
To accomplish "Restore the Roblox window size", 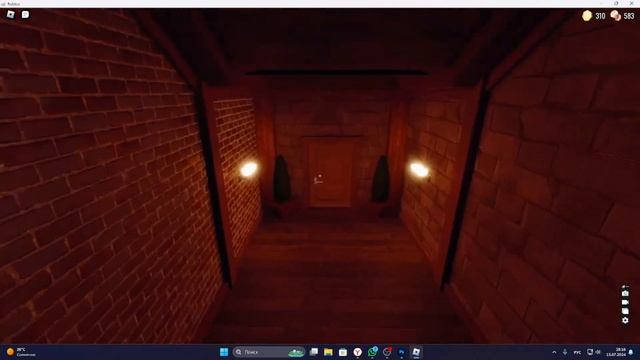I will coord(616,3).
